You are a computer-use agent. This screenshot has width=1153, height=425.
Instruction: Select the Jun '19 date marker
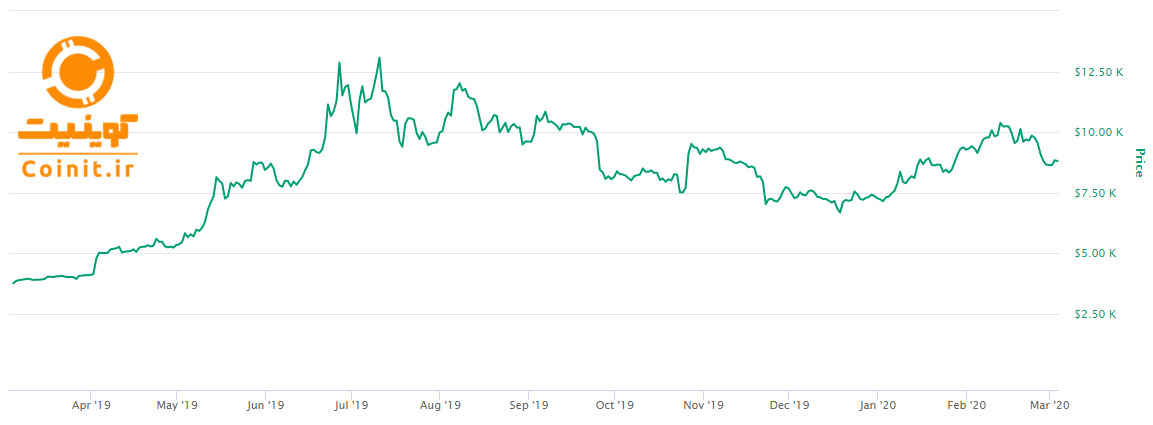pyautogui.click(x=265, y=406)
